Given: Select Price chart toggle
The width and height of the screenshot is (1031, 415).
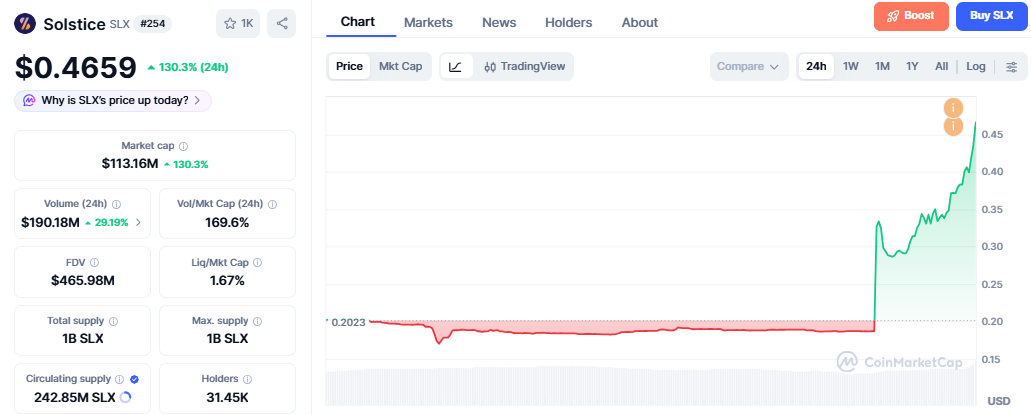Looking at the screenshot, I should [349, 66].
